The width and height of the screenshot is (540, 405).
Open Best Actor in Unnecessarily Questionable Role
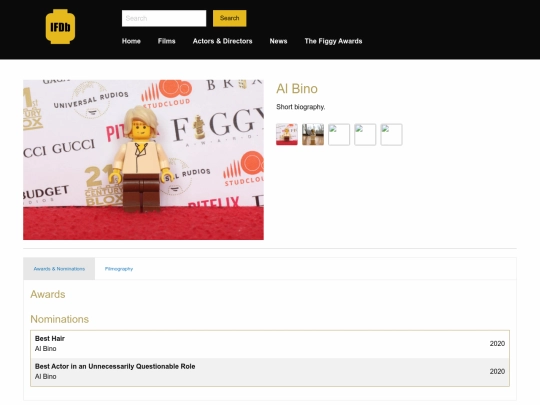click(270, 372)
